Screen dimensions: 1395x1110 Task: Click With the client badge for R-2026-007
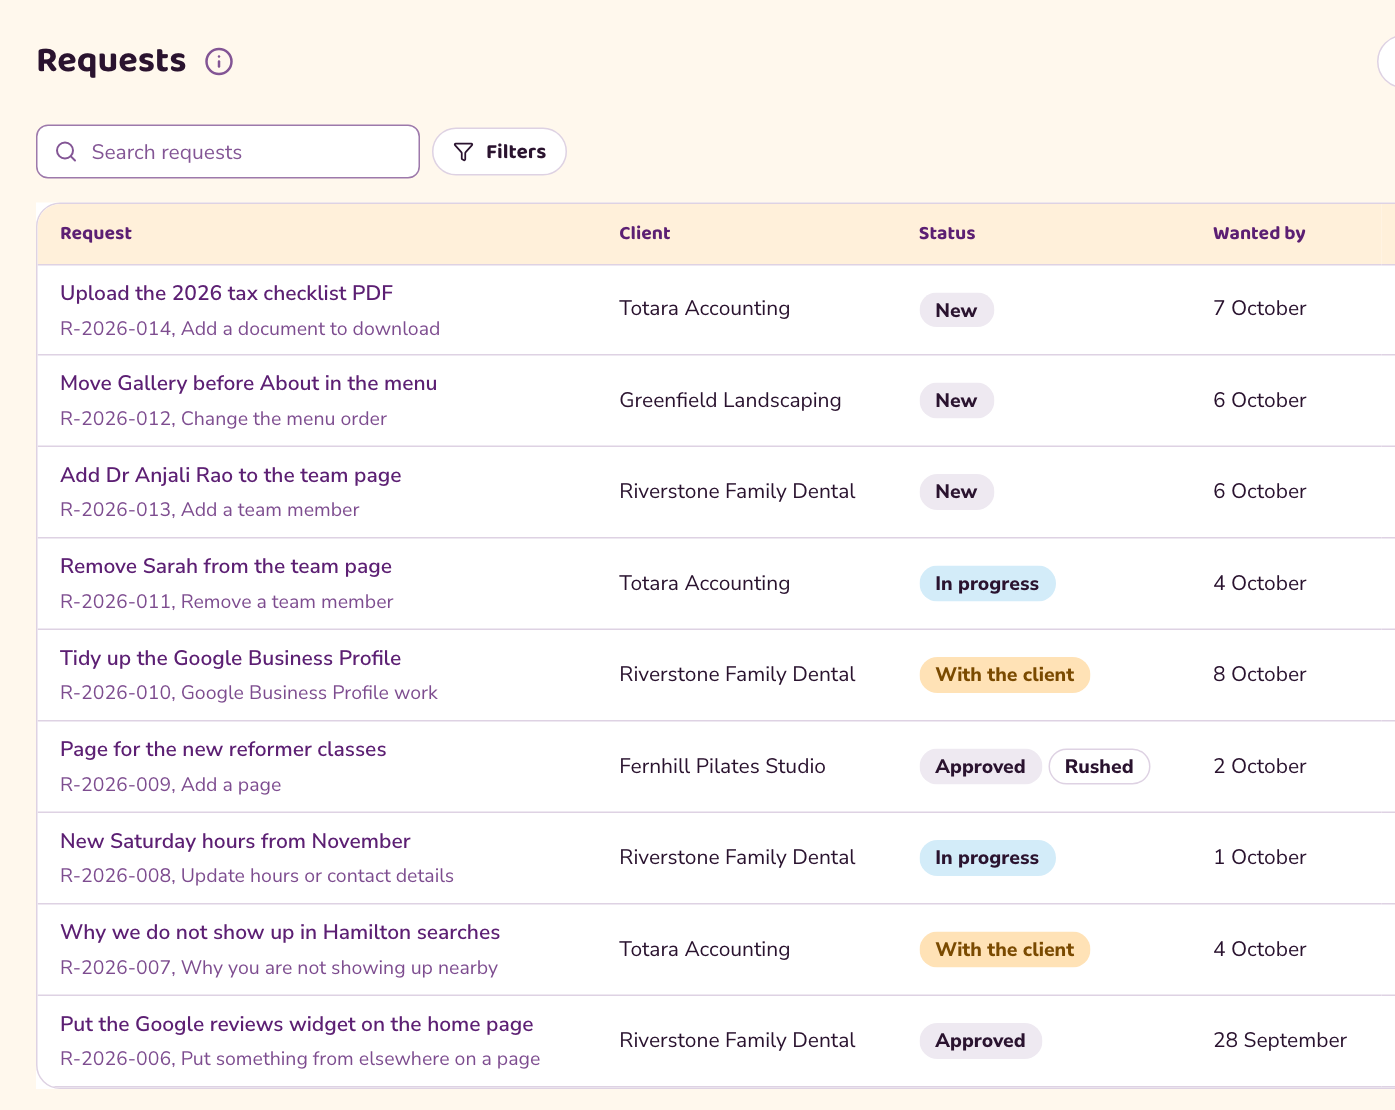[x=1004, y=950]
